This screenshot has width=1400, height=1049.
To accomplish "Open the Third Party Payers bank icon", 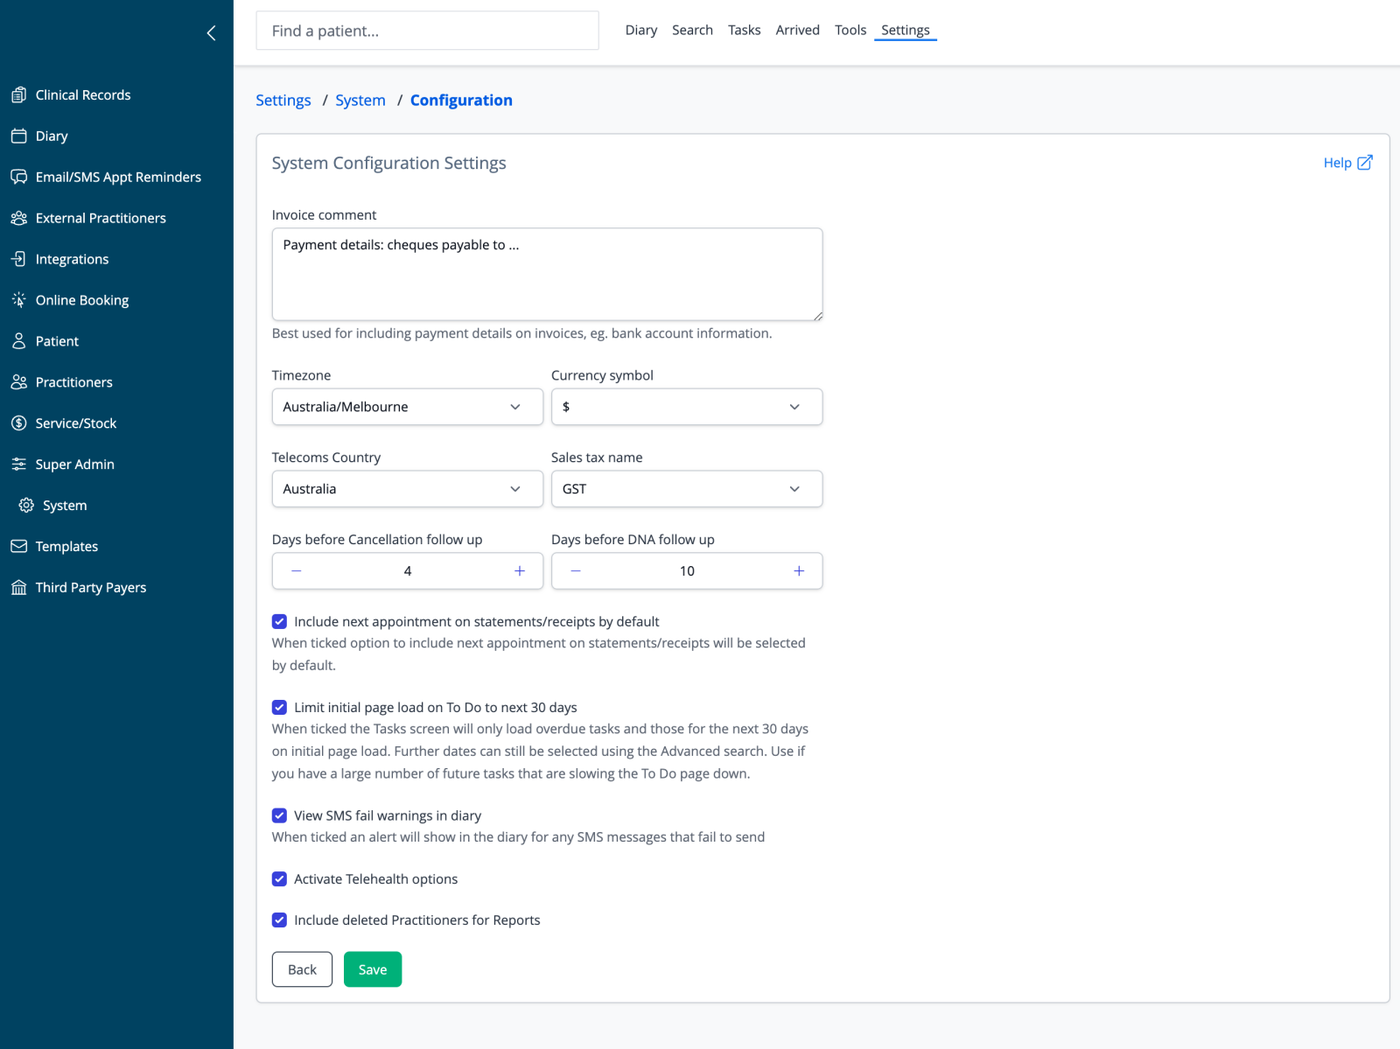I will tap(19, 587).
